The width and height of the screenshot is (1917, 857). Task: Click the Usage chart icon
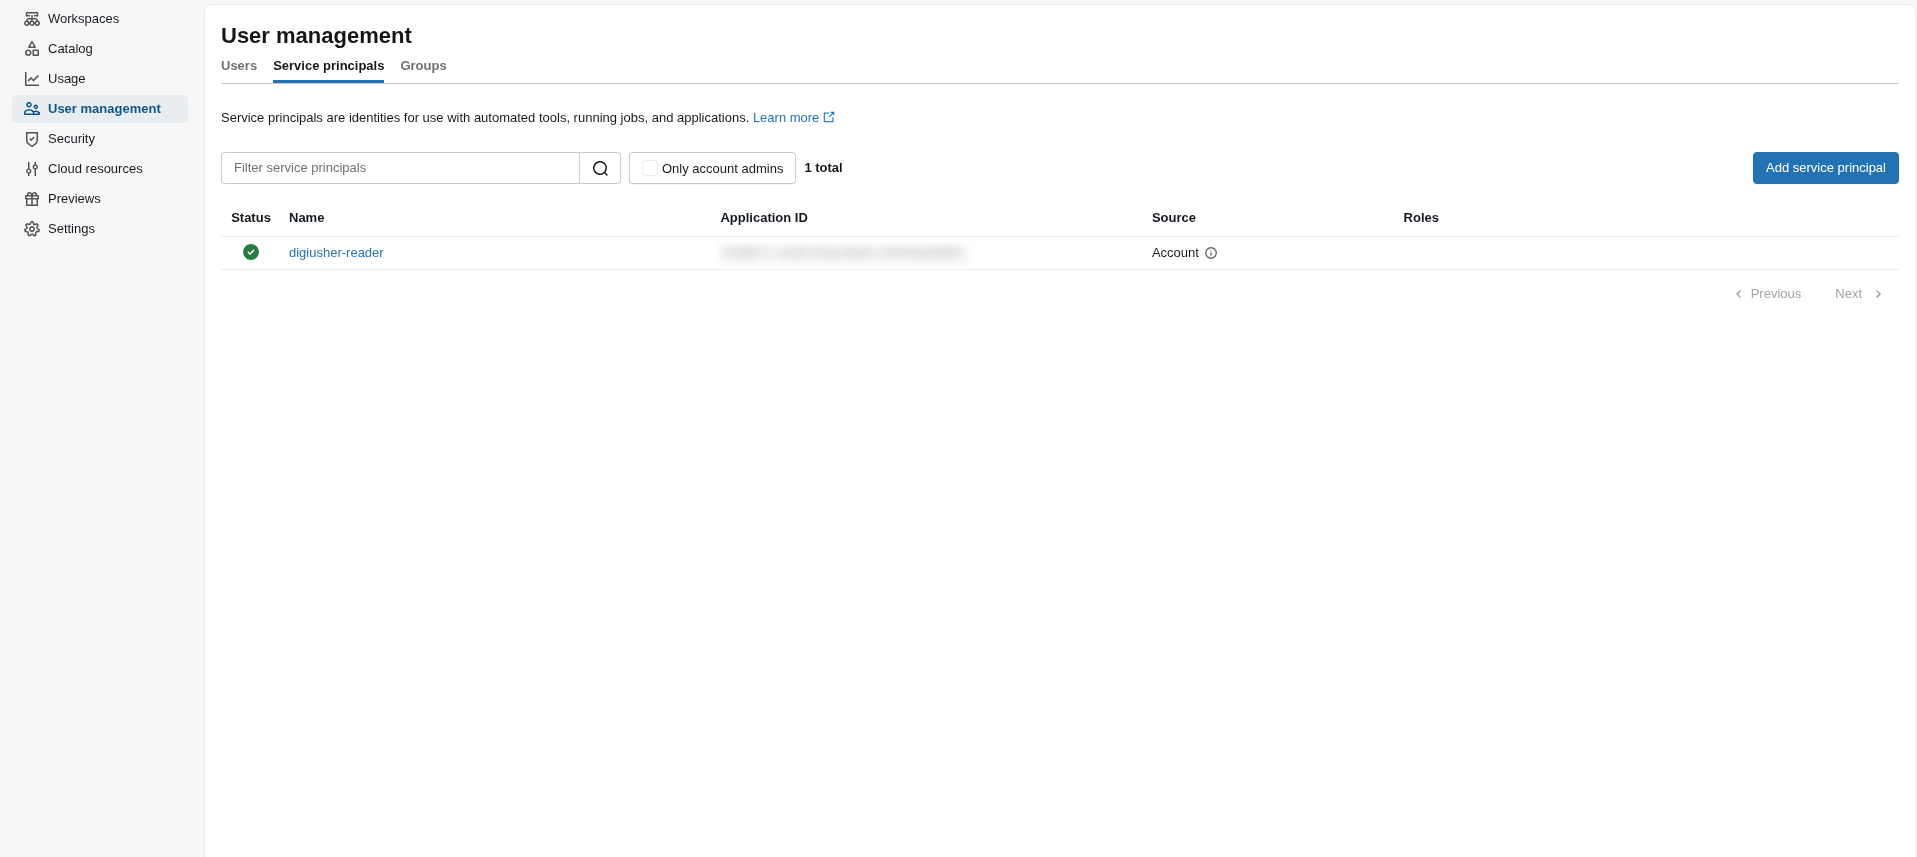pos(32,79)
